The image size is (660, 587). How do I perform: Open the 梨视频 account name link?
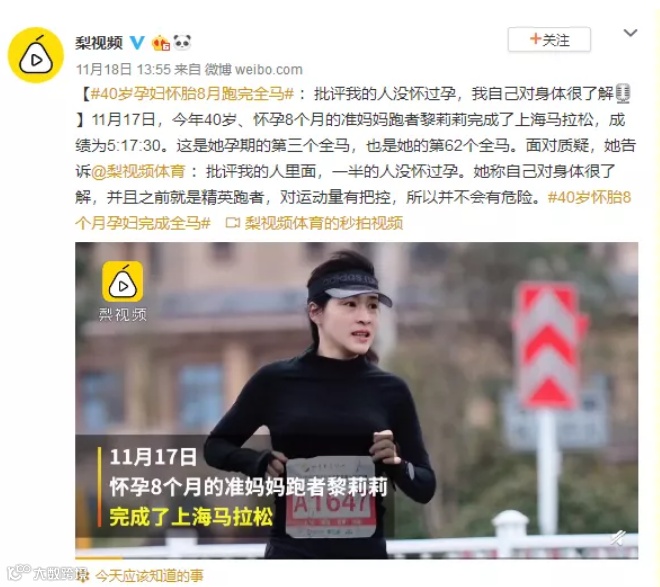coord(99,42)
